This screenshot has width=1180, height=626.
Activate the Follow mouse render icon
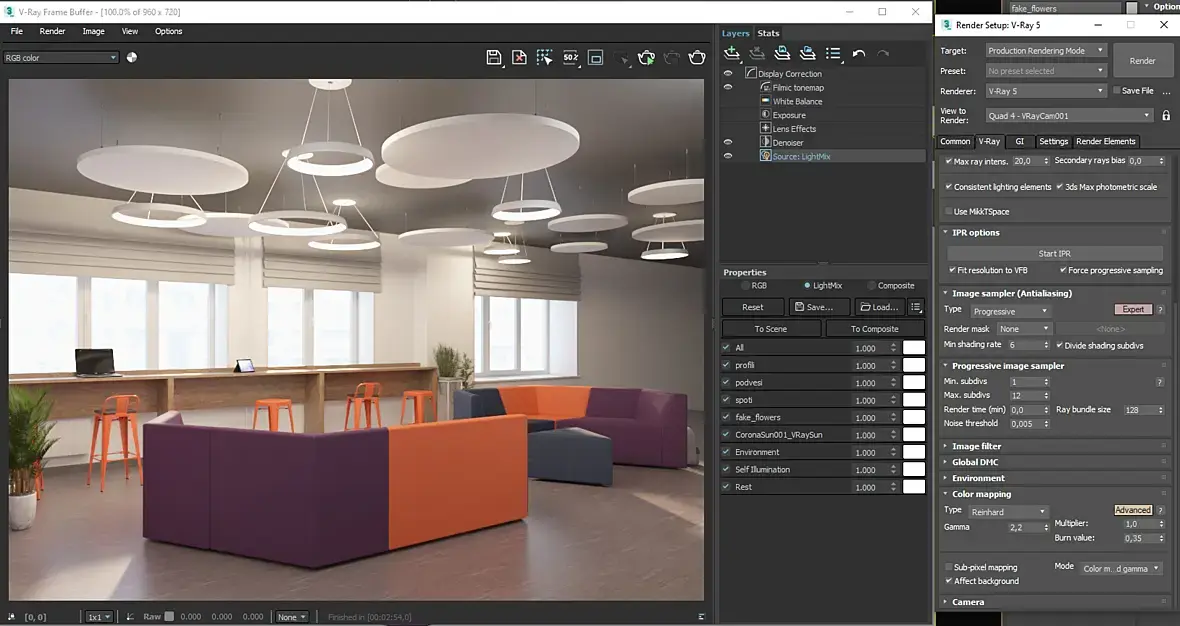[544, 57]
